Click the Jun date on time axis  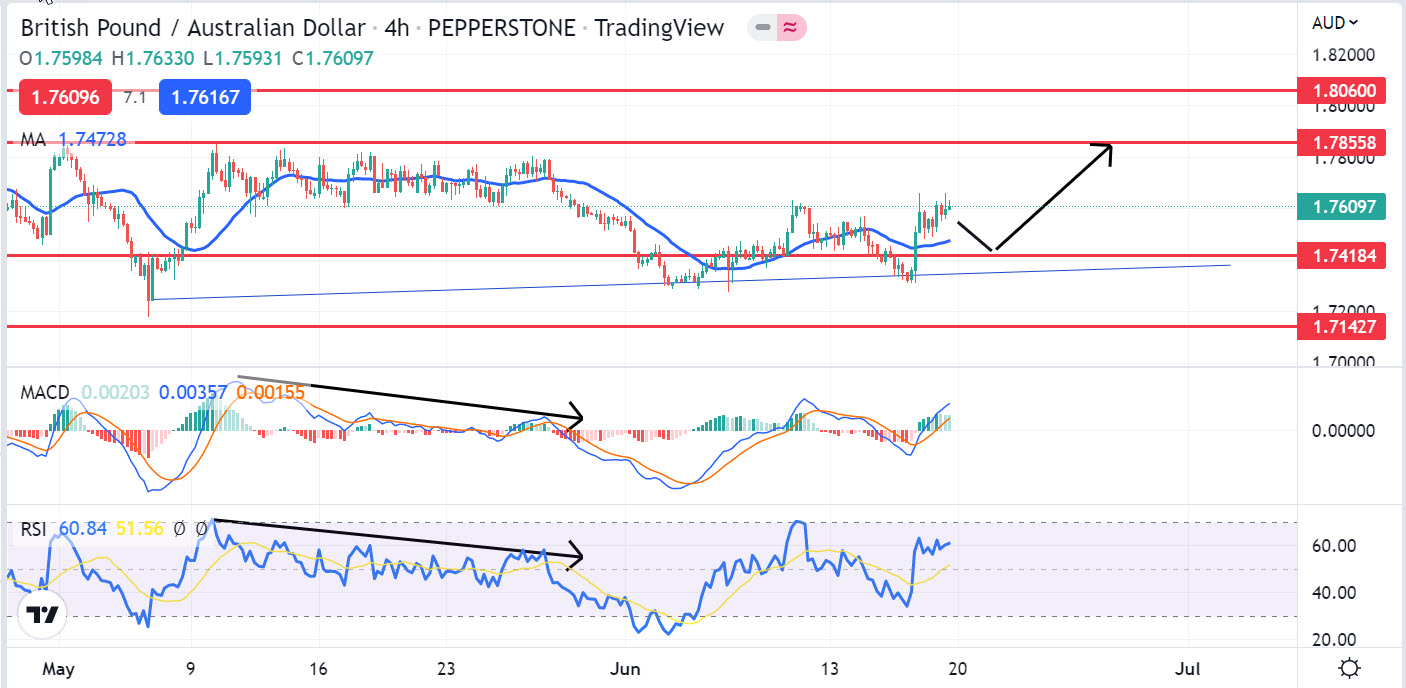coord(625,668)
